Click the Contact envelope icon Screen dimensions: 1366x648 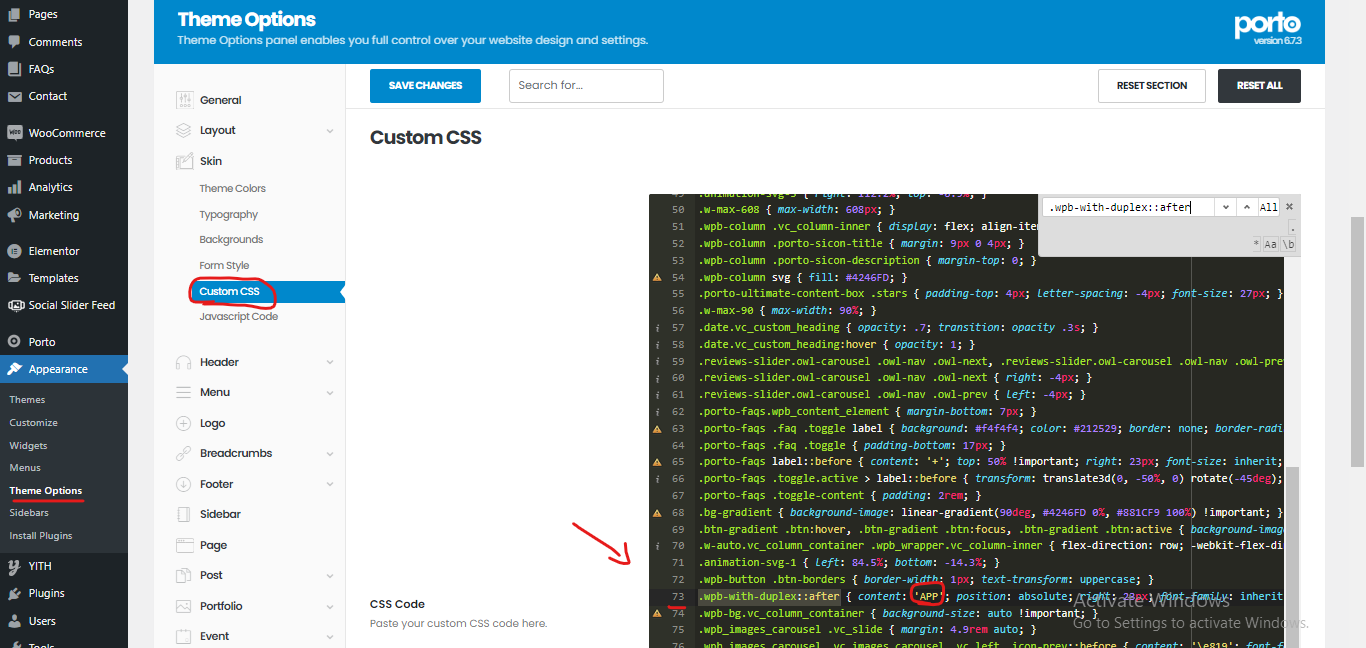14,96
